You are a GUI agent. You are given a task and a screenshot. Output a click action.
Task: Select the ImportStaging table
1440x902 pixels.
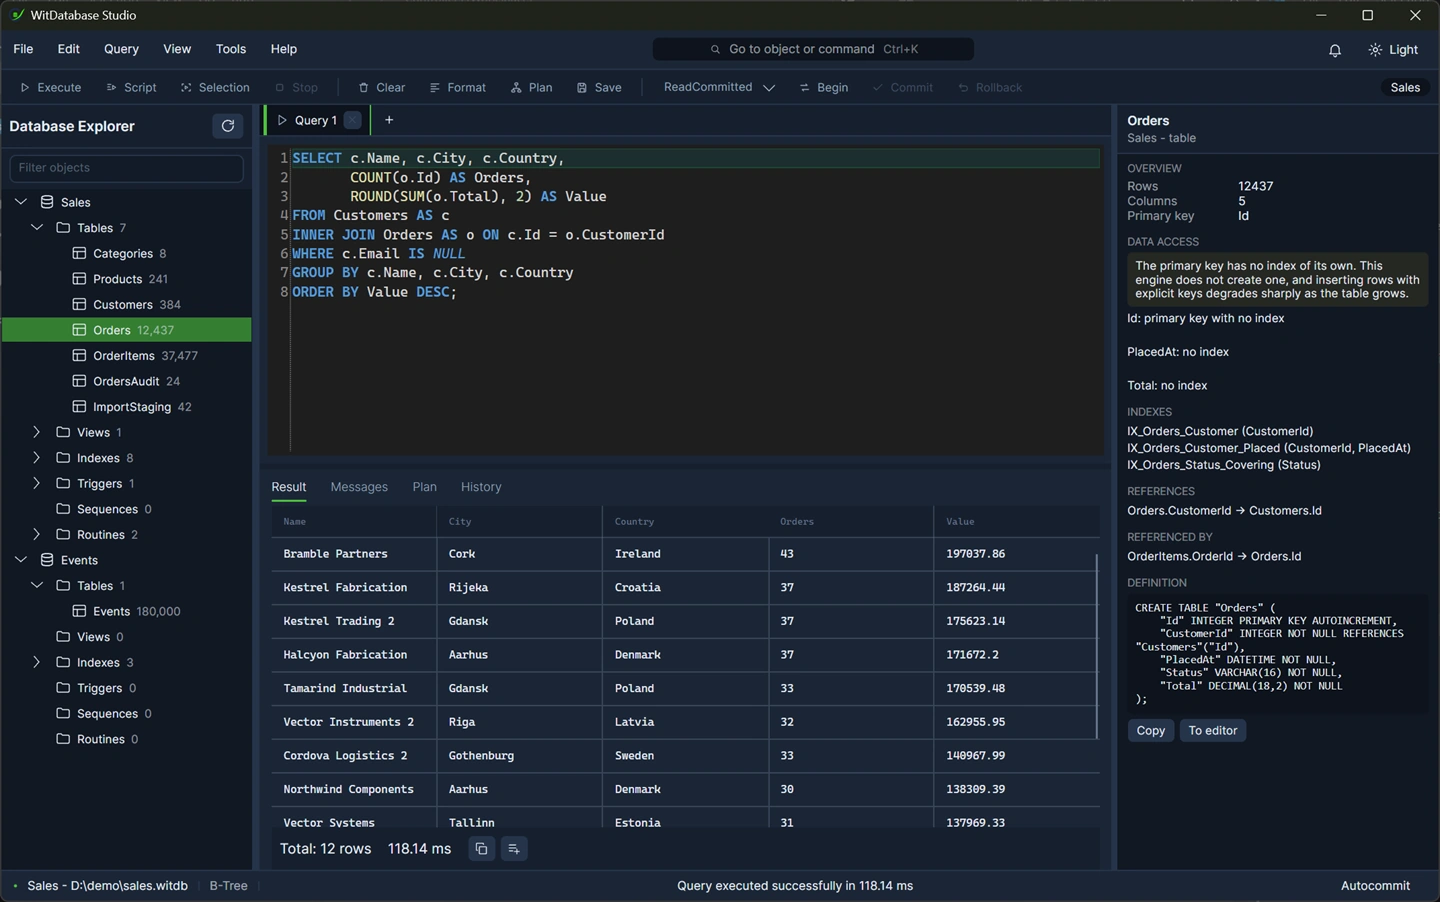(126, 407)
